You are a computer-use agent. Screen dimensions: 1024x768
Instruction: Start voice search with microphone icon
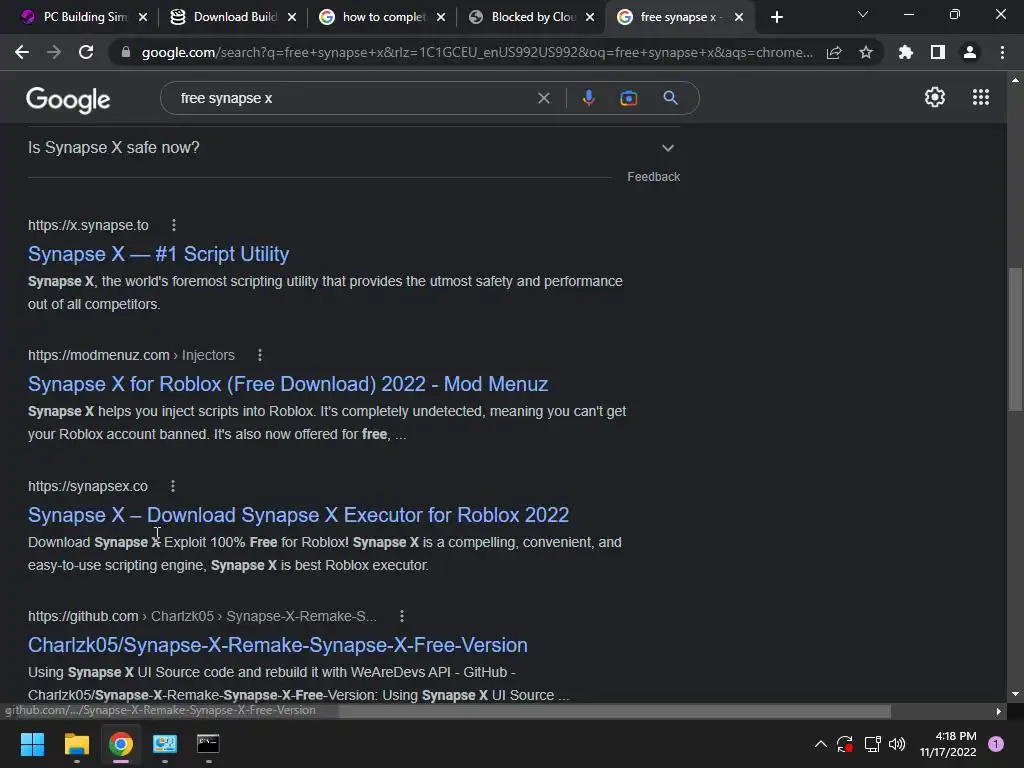pos(588,98)
